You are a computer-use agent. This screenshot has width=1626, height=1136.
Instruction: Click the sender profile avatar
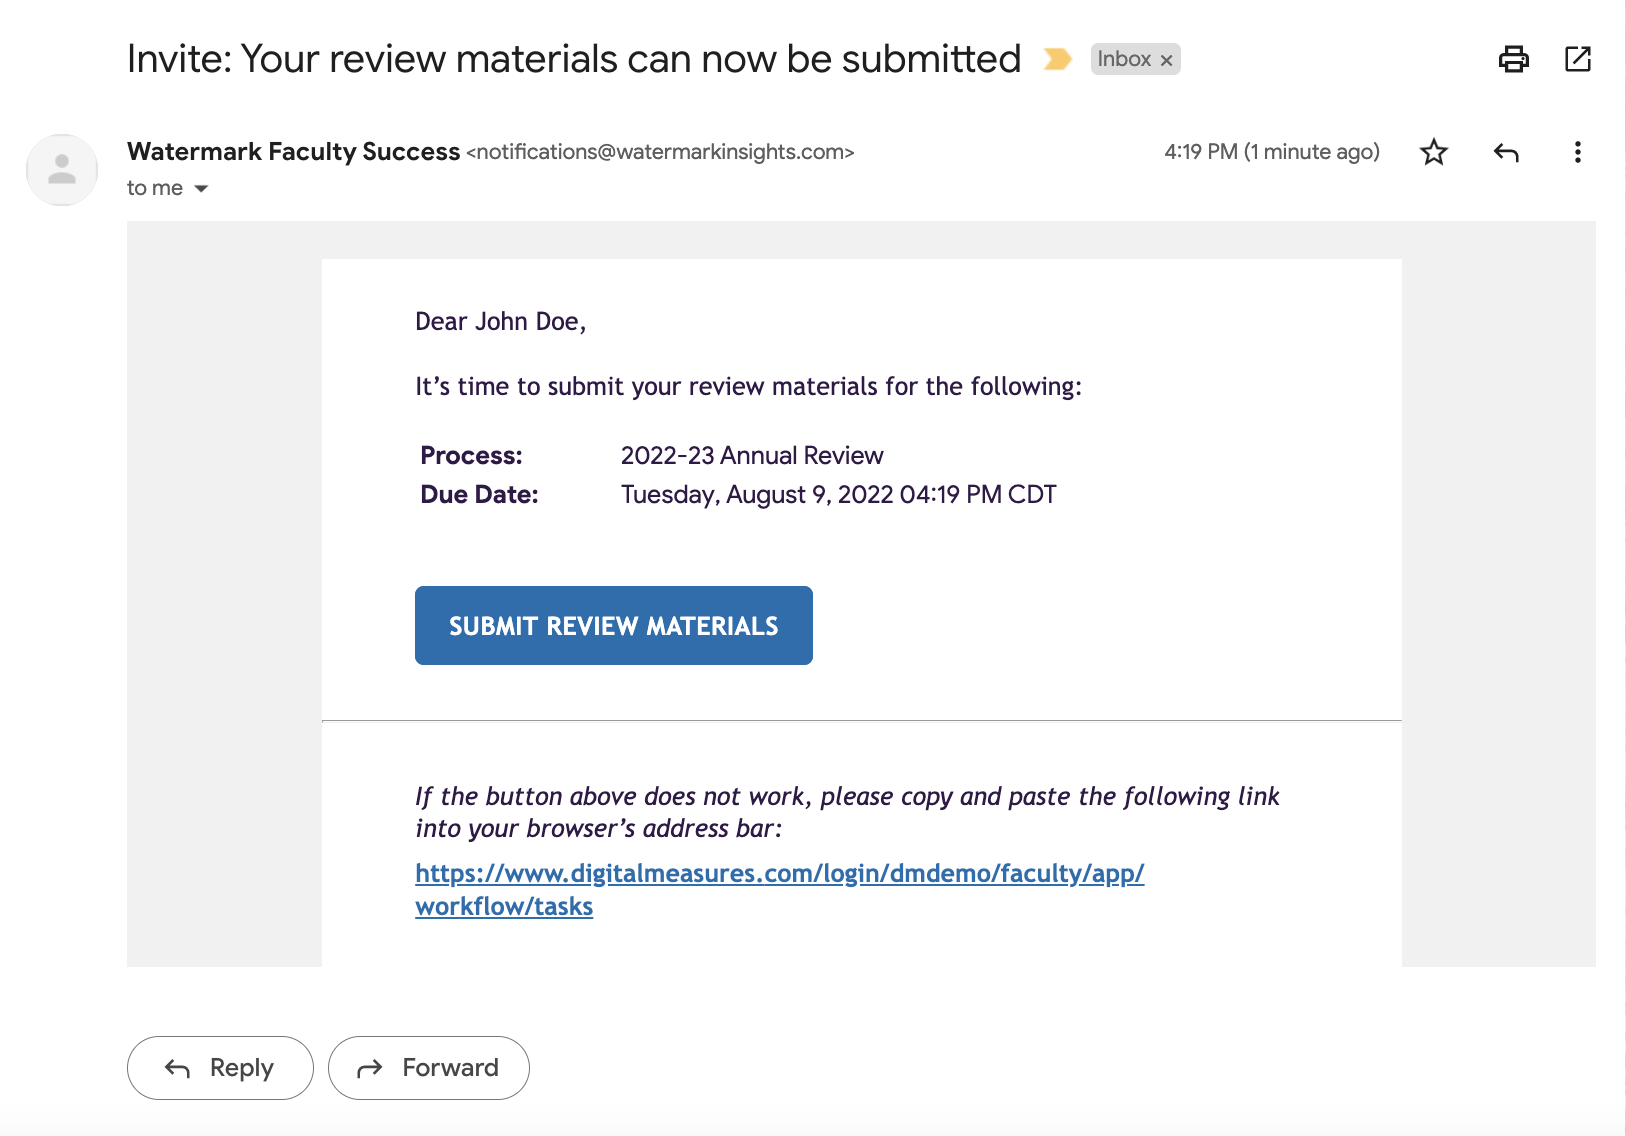tap(62, 170)
